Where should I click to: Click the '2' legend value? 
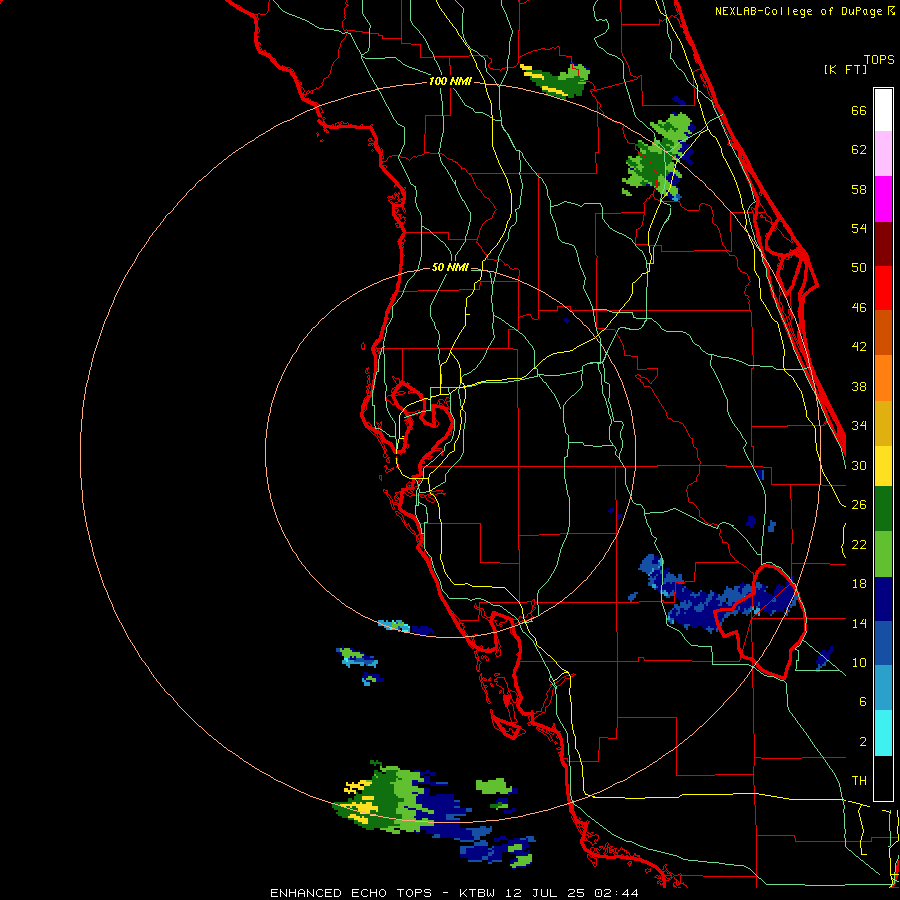click(863, 742)
